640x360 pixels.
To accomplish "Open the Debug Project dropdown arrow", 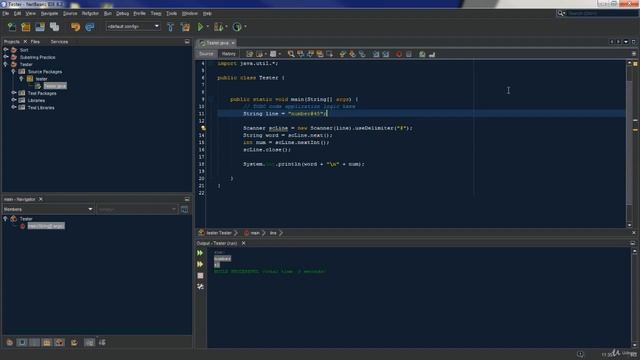I will click(227, 27).
